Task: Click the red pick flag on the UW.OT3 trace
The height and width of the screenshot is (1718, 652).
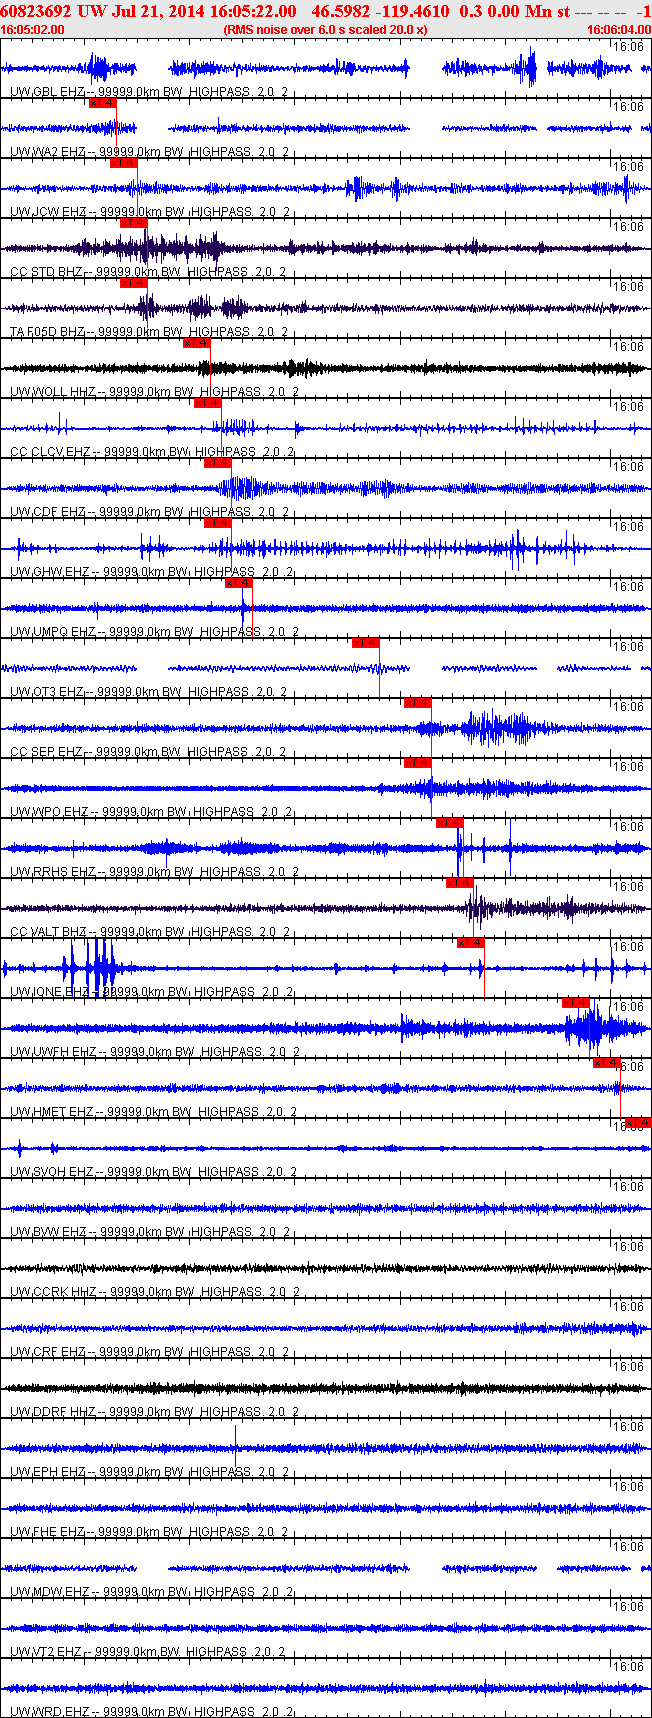Action: pyautogui.click(x=366, y=643)
